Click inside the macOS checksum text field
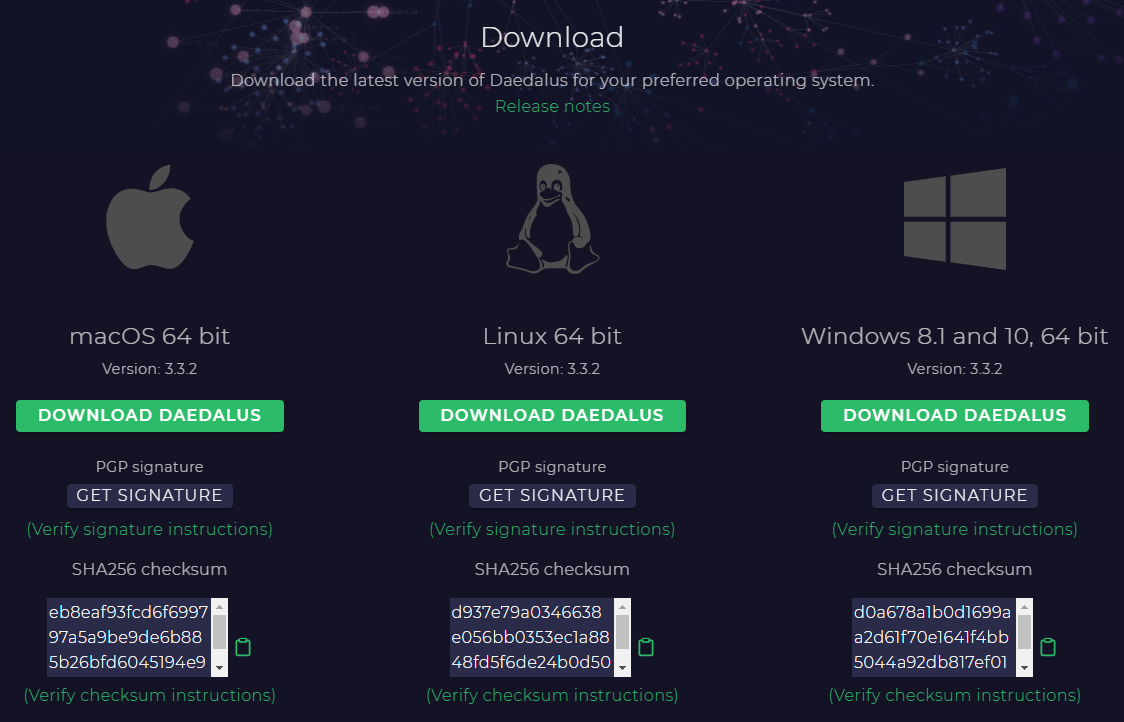The width and height of the screenshot is (1124, 722). [x=129, y=637]
